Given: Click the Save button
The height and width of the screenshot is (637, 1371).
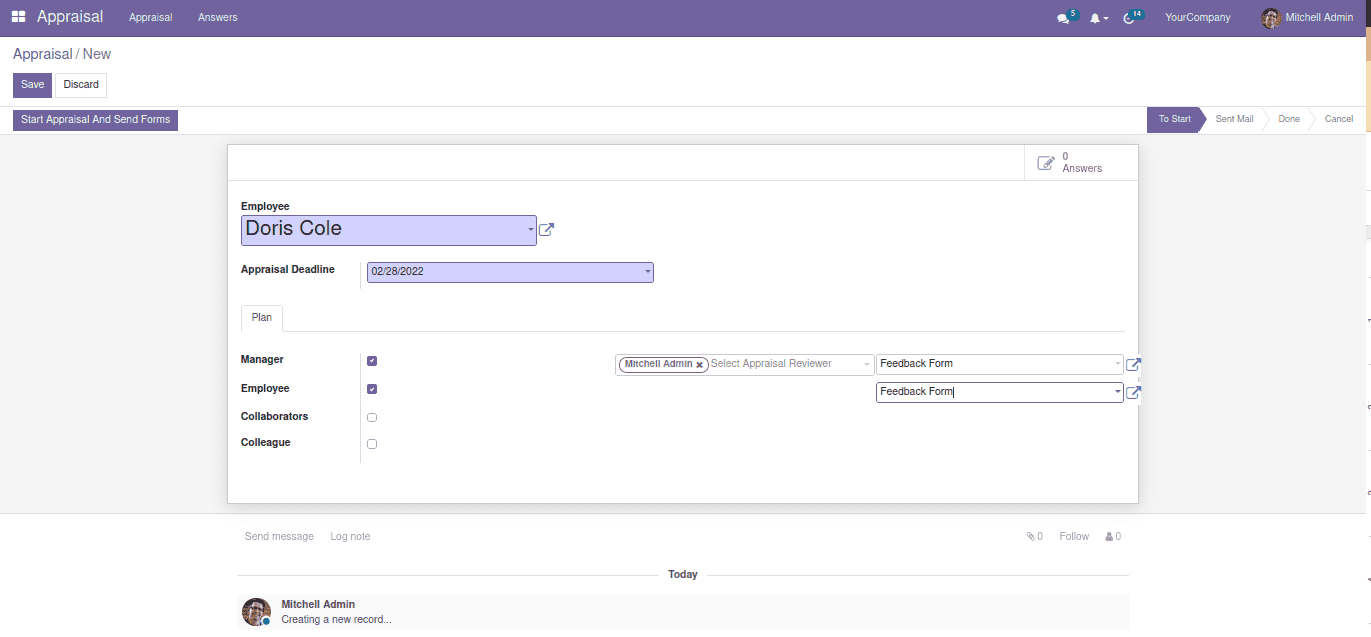Looking at the screenshot, I should coord(32,85).
